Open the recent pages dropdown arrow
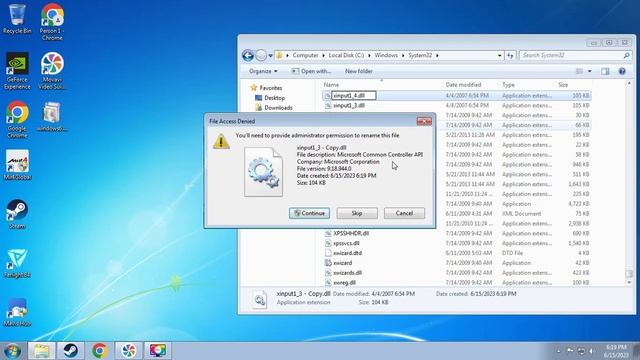The height and width of the screenshot is (360, 640). [270, 56]
